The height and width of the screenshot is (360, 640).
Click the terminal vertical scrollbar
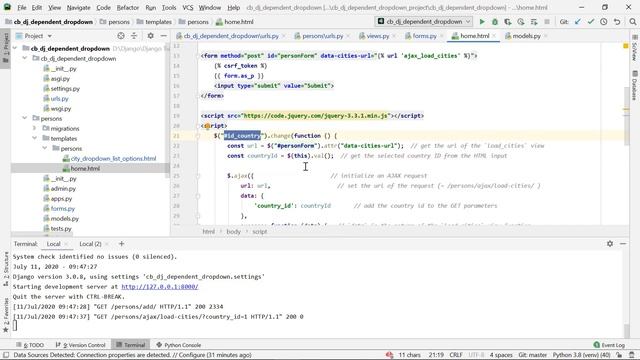pos(627,331)
